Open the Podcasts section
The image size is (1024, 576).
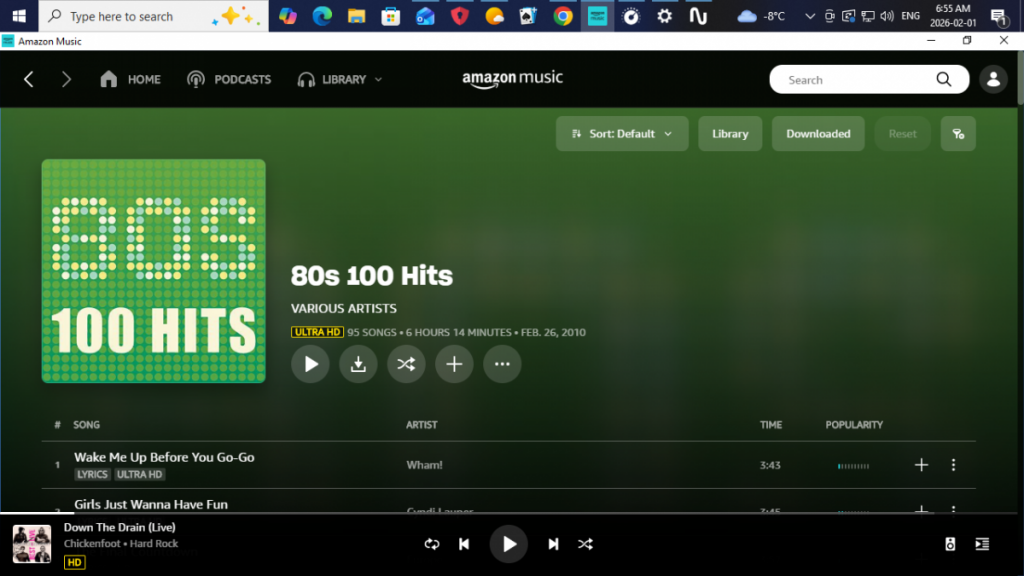(x=229, y=80)
